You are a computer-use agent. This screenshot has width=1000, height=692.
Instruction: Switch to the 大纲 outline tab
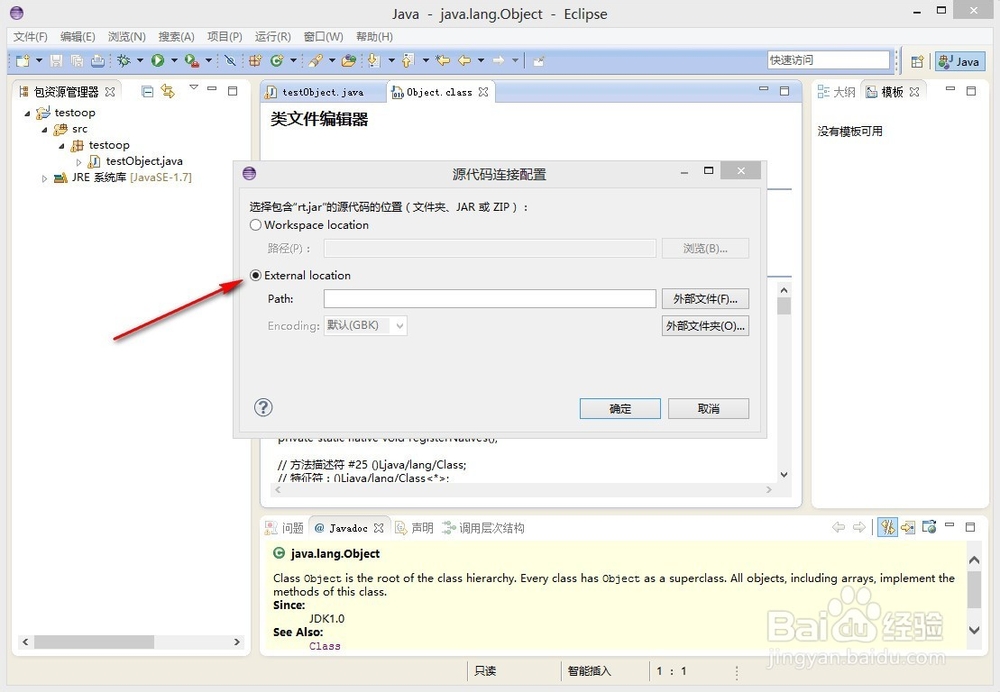coord(837,92)
